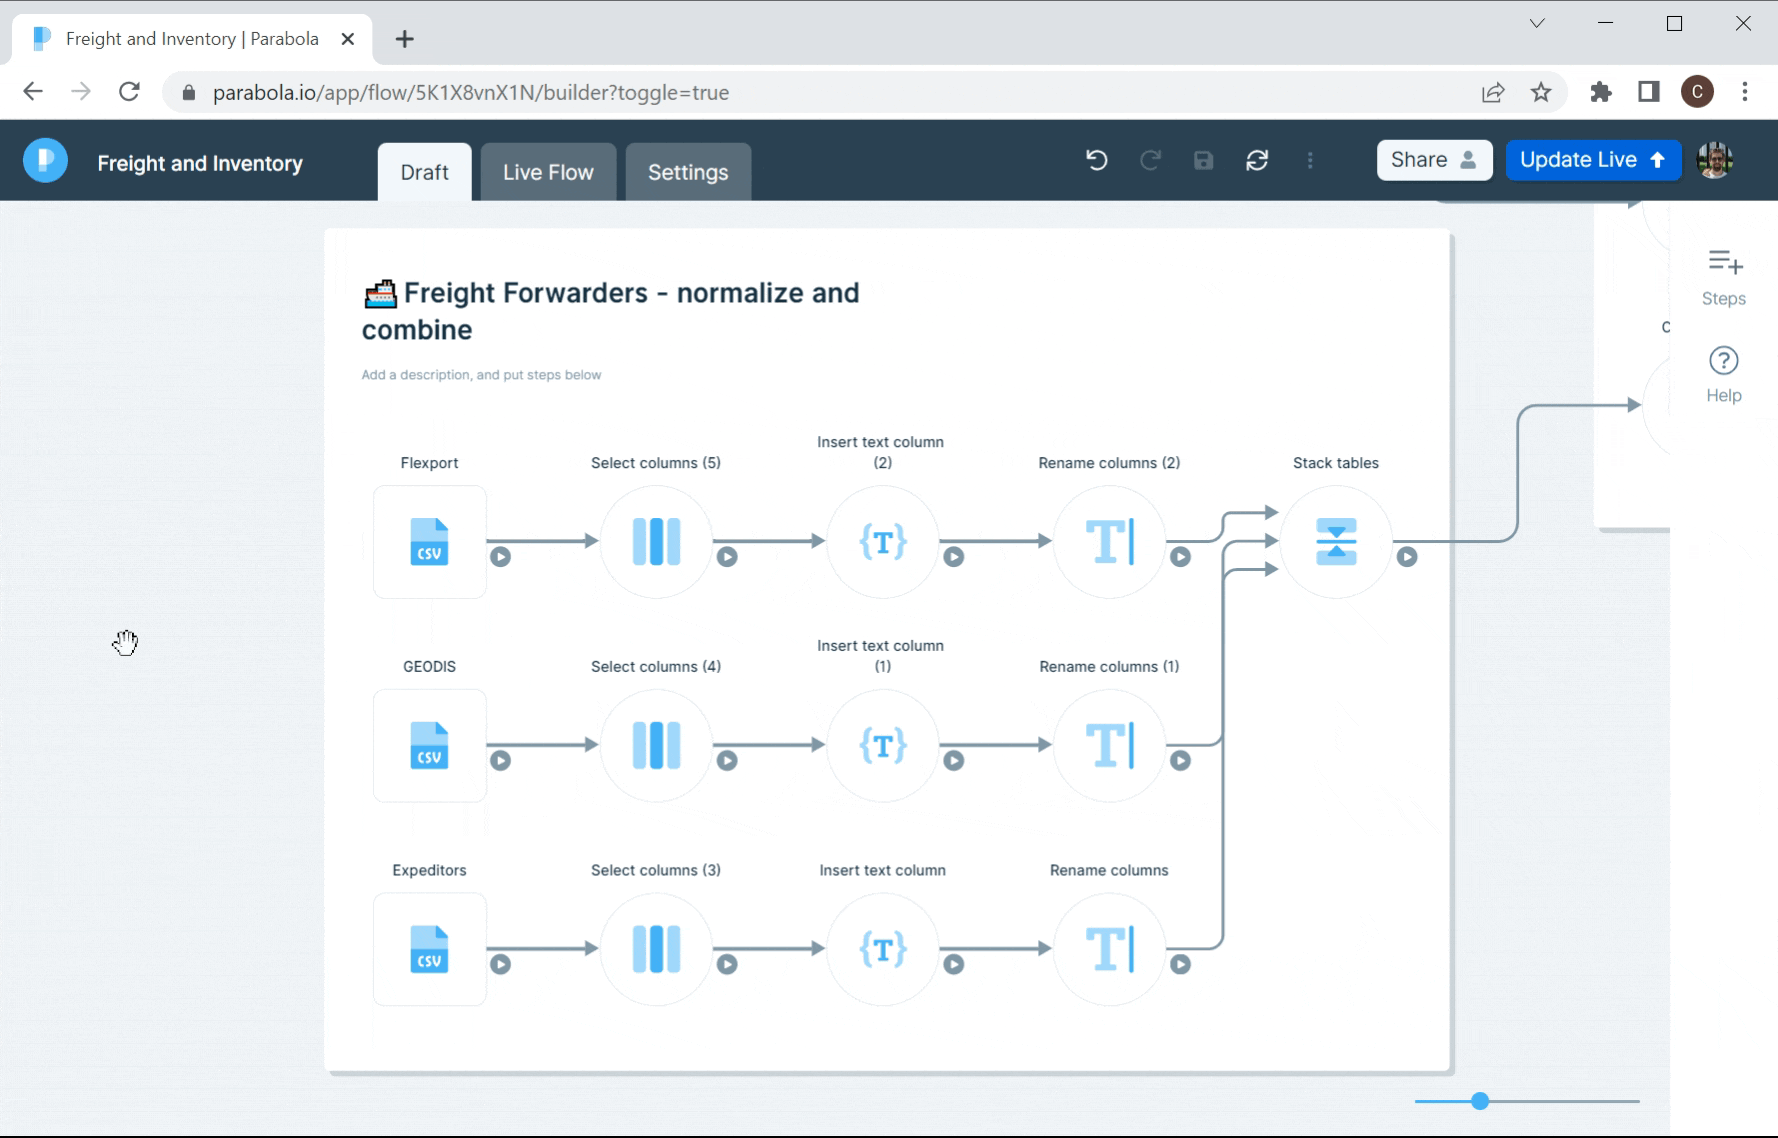Run Rename columns (2) play button
The height and width of the screenshot is (1138, 1778).
coord(1181,557)
